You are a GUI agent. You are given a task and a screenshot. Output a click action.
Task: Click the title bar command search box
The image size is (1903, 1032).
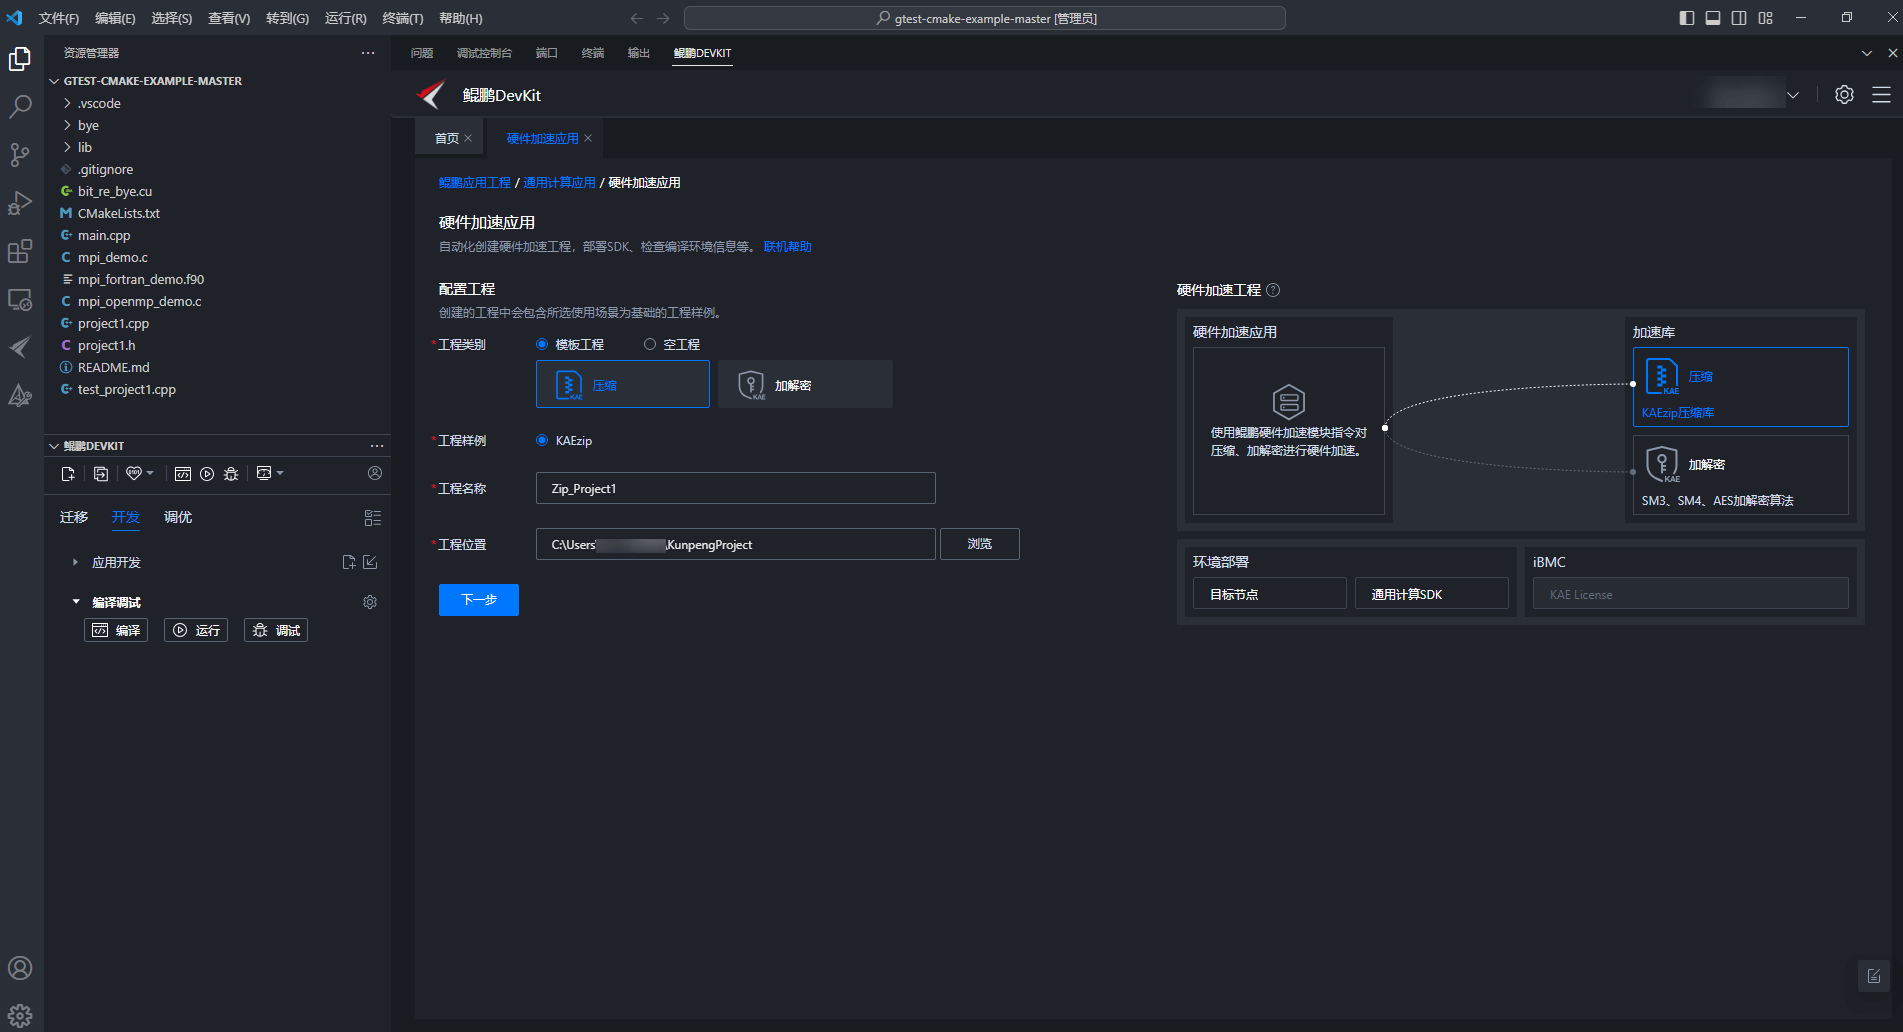coord(985,18)
